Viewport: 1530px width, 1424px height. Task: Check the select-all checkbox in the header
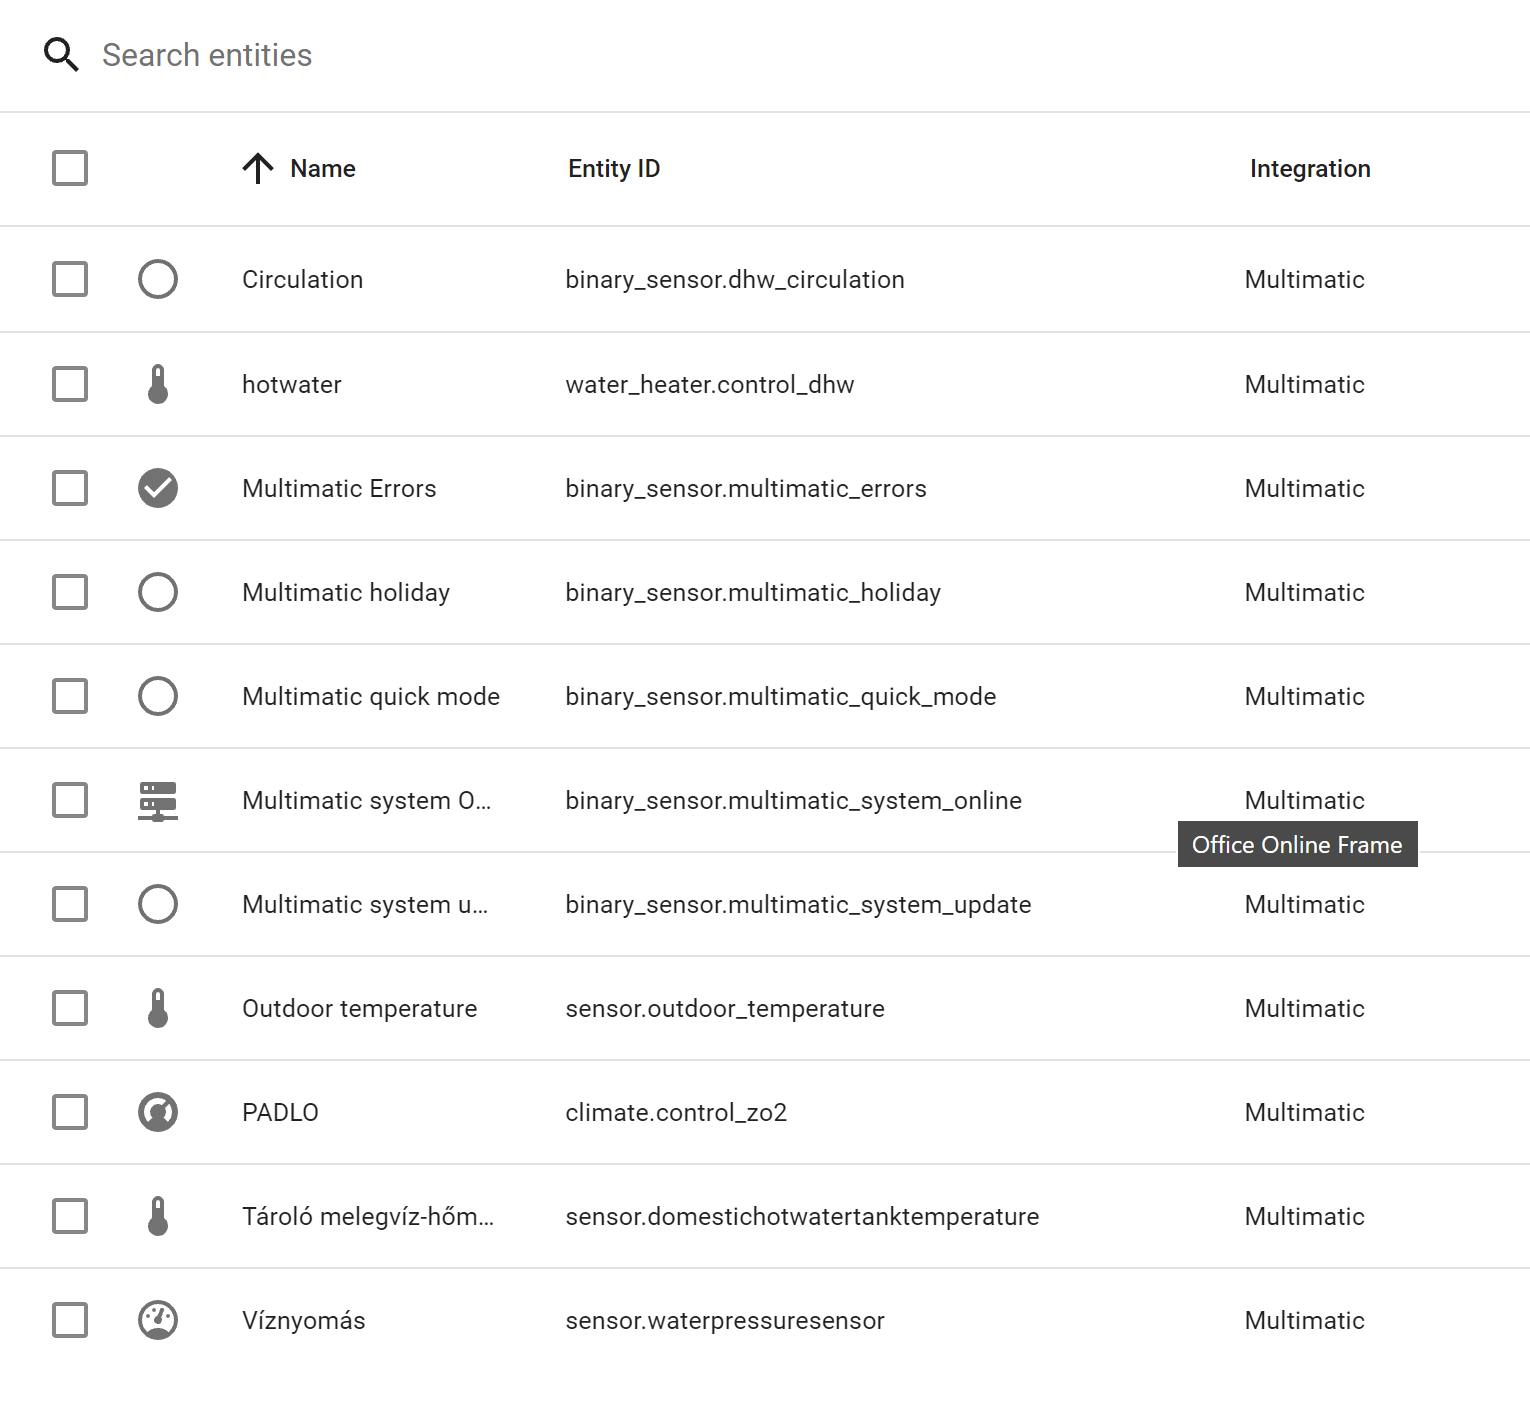(x=69, y=169)
